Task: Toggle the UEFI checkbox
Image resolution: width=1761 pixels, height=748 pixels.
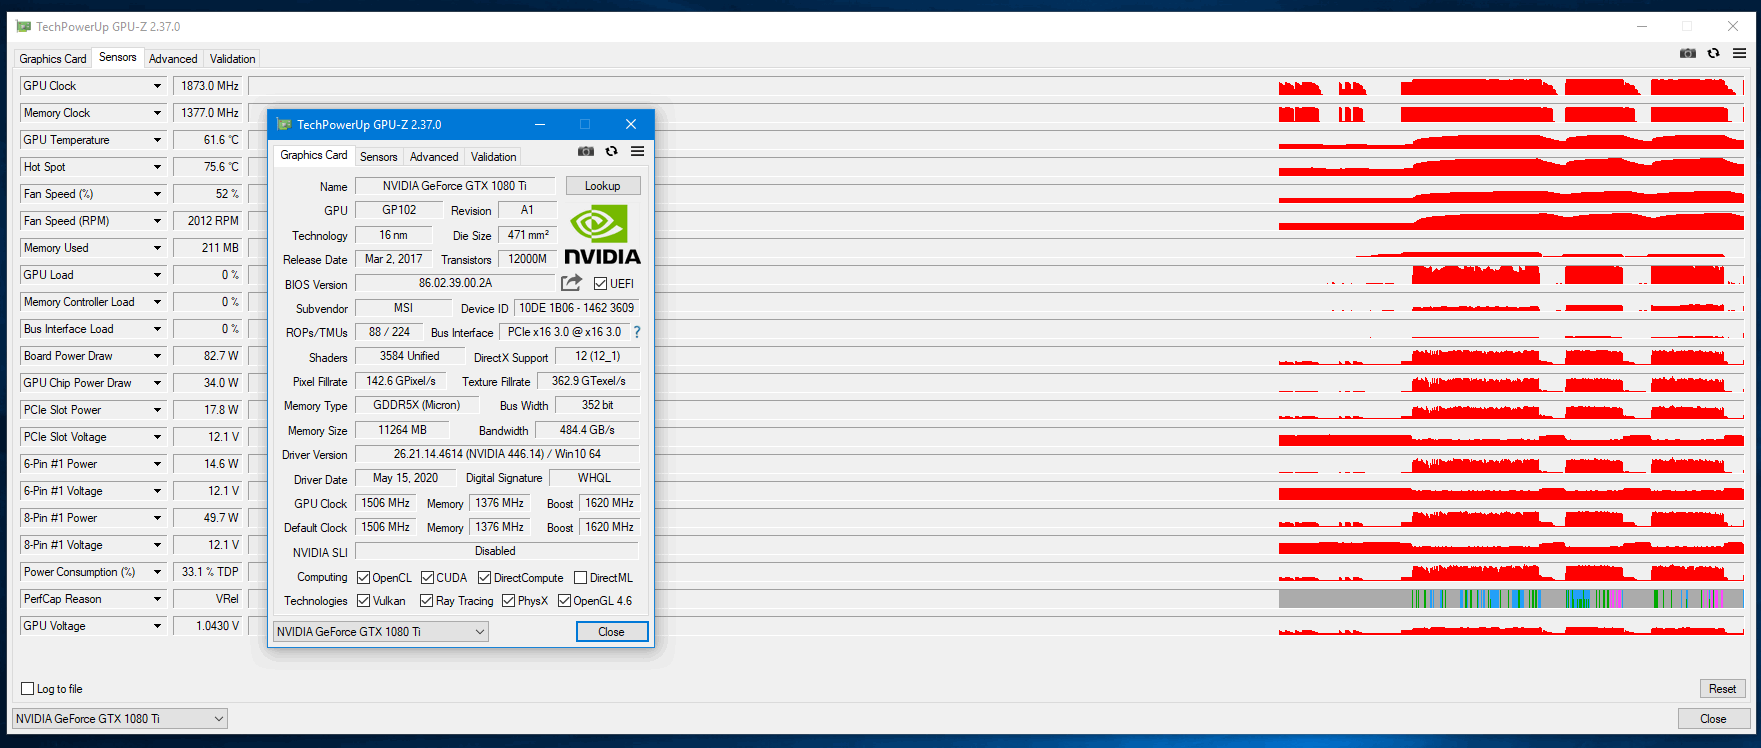Action: tap(600, 283)
